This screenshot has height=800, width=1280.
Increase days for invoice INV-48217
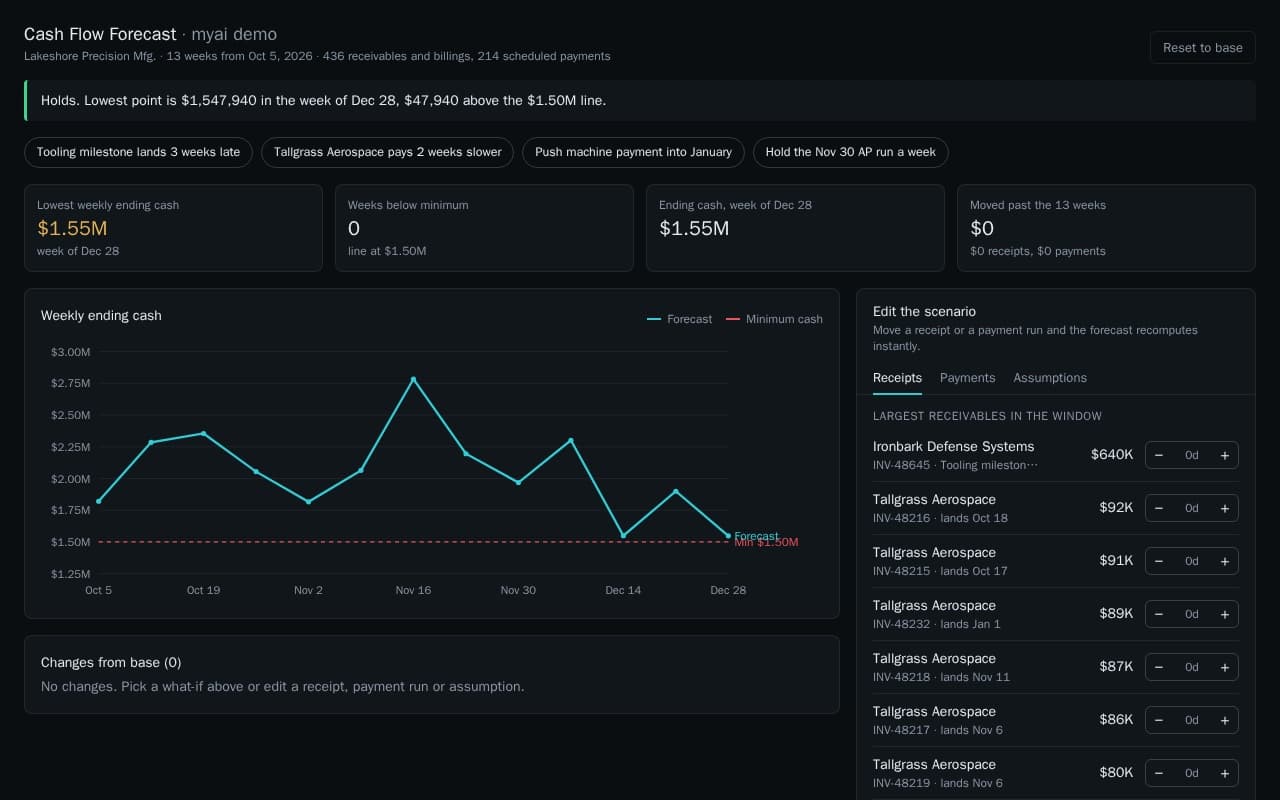(x=1224, y=720)
